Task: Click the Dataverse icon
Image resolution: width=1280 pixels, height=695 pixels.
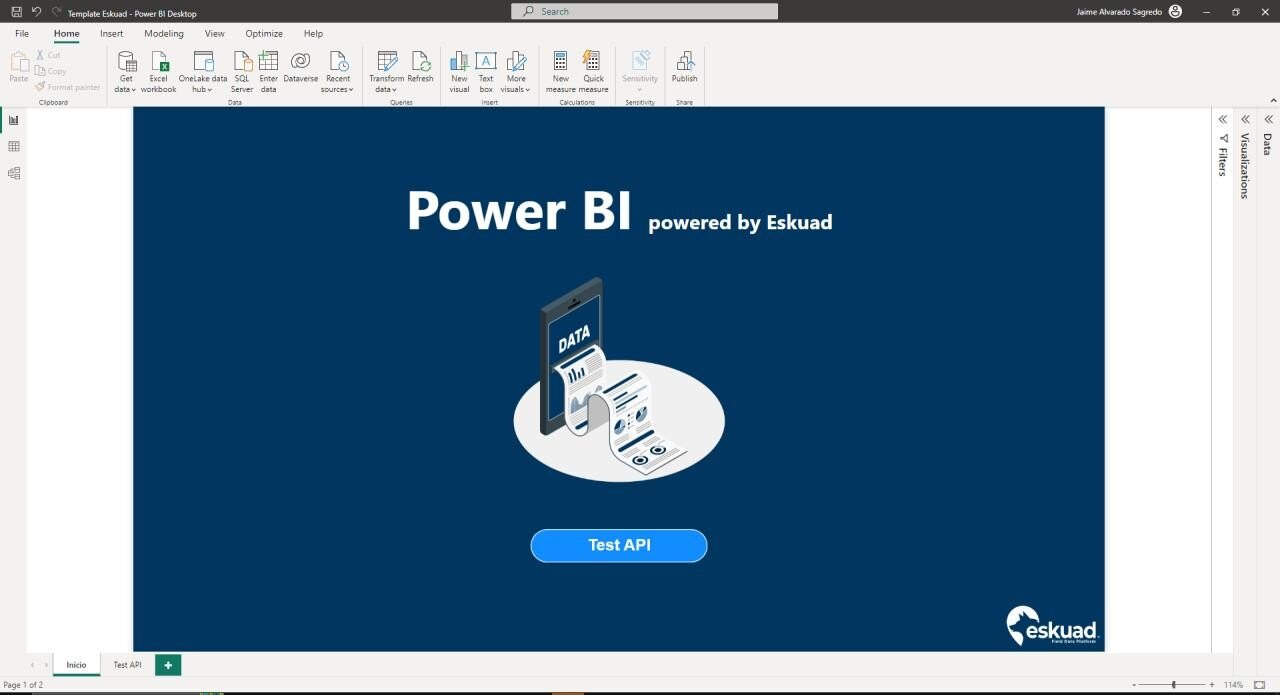Action: (300, 60)
